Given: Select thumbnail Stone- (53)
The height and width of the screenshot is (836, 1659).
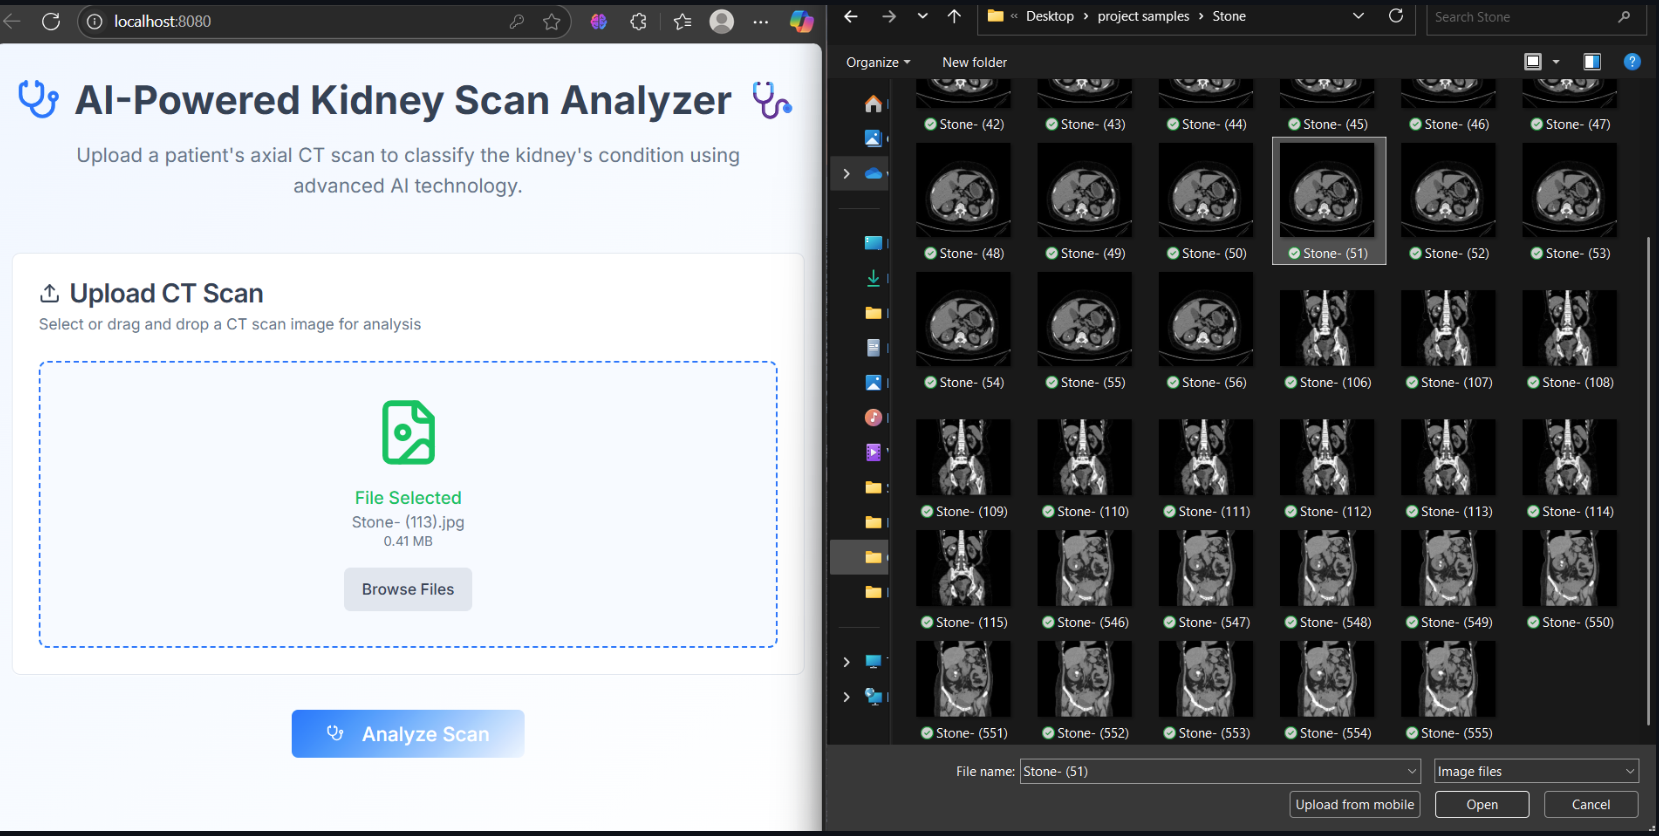Looking at the screenshot, I should click(x=1570, y=202).
